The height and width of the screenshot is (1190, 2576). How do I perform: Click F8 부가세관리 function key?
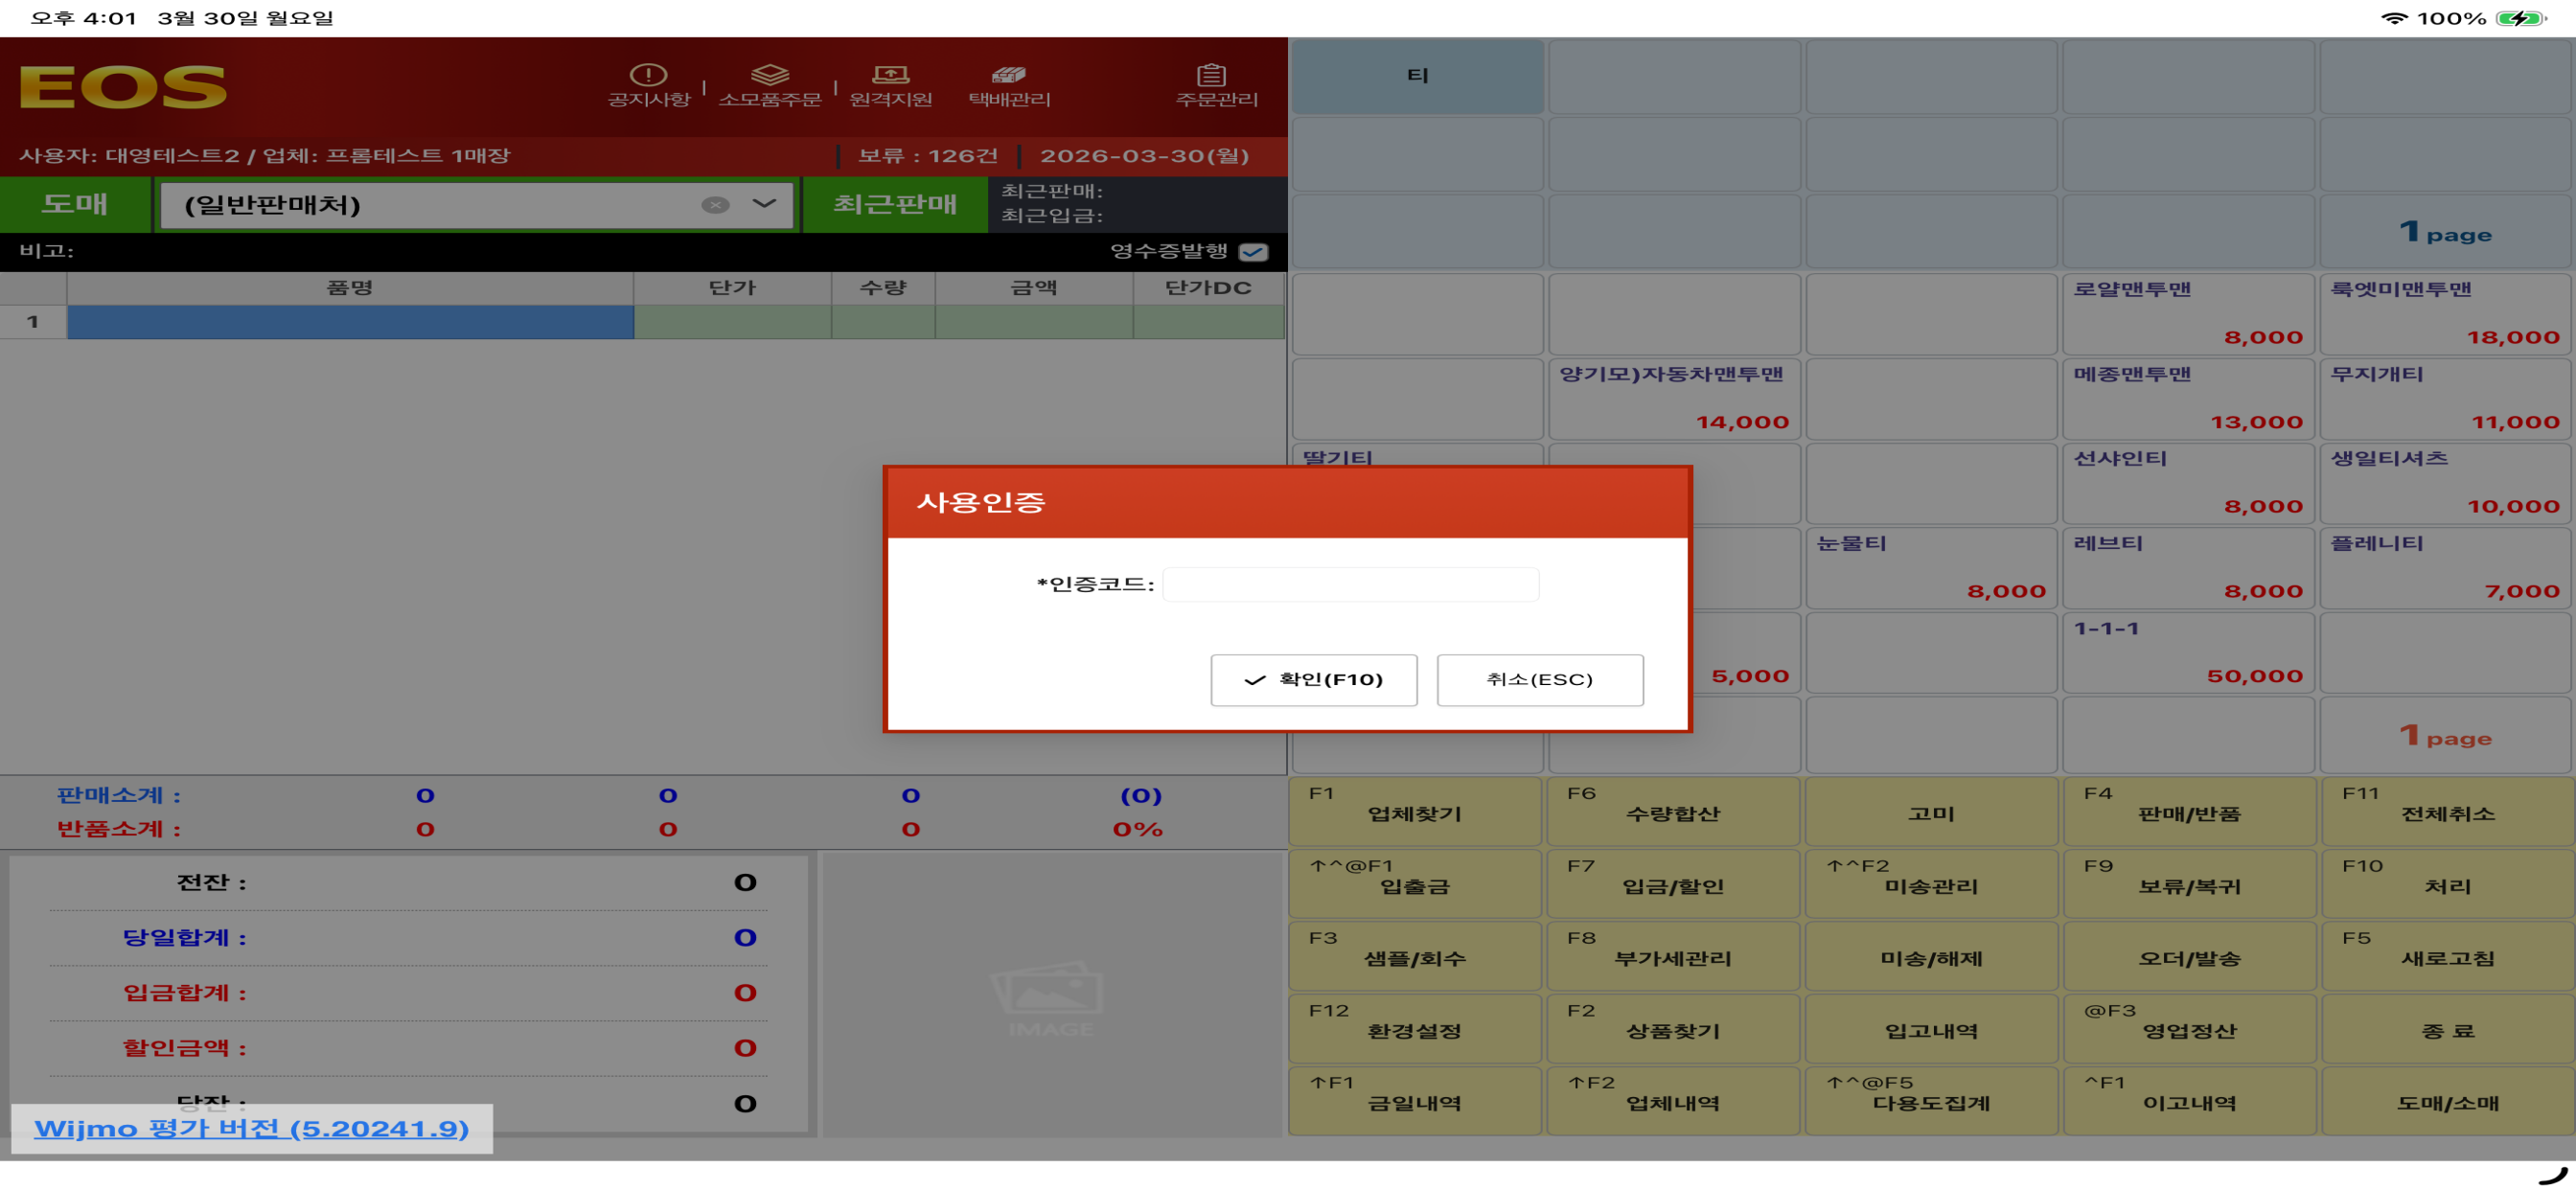(x=1673, y=956)
